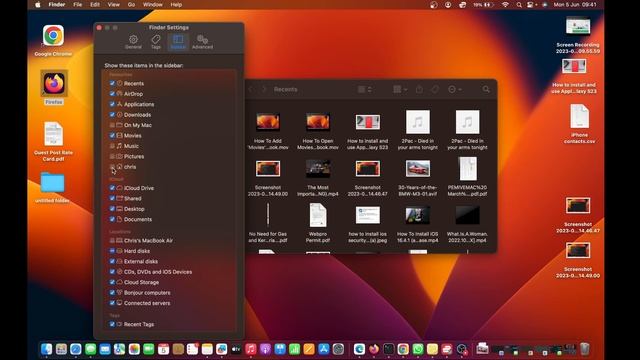
Task: Open the View menu
Action: 113,5
